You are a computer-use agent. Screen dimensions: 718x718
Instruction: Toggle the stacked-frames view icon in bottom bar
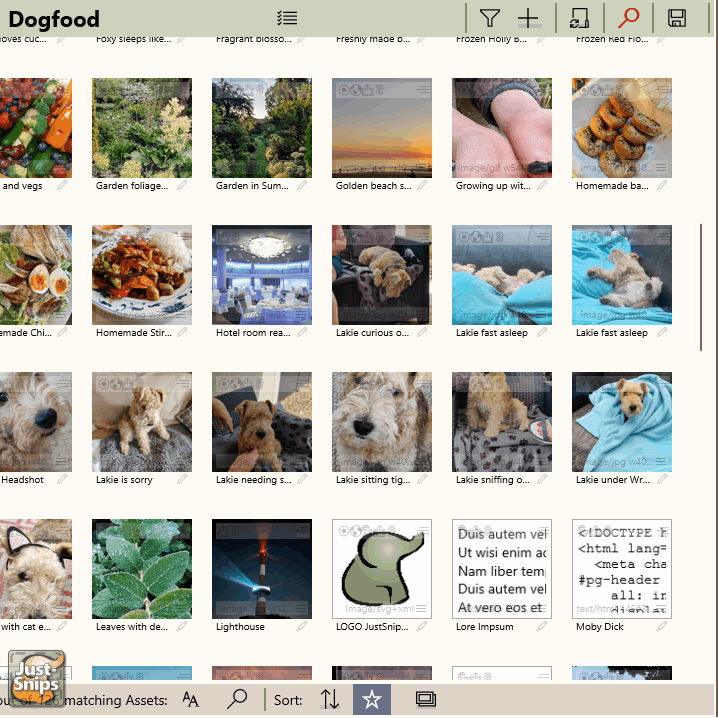point(426,699)
